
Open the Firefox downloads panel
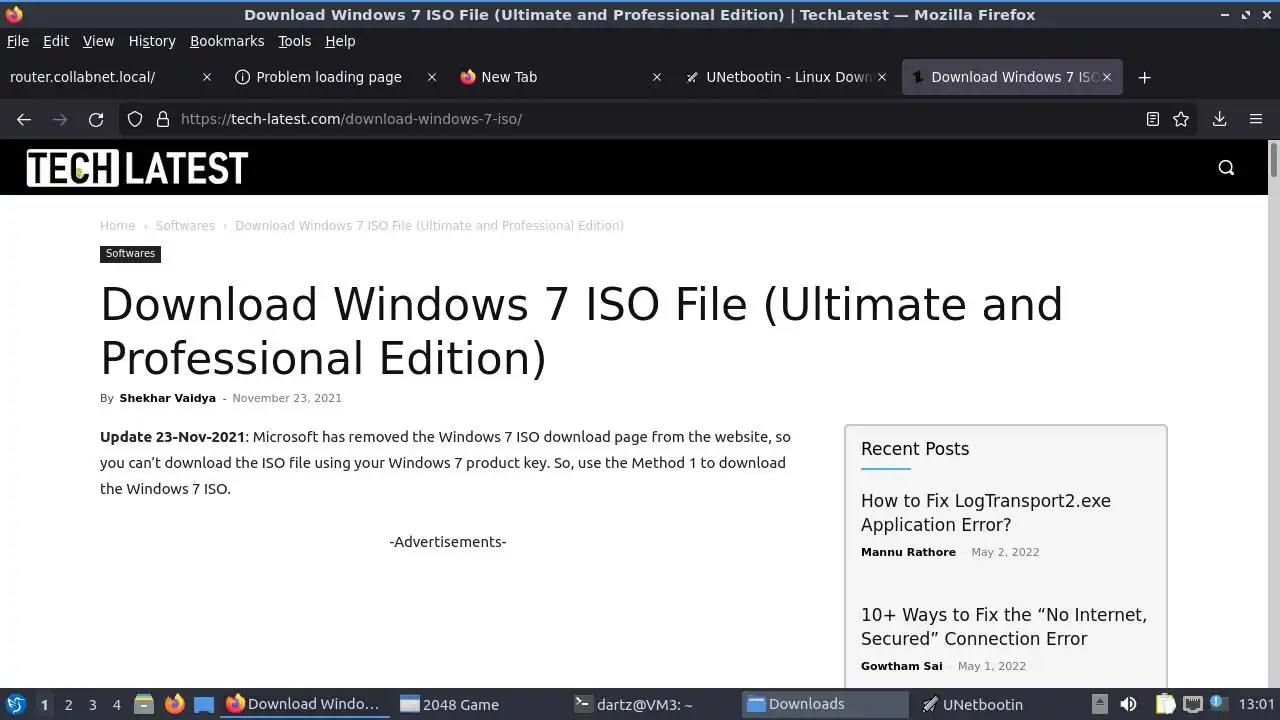pos(1219,119)
